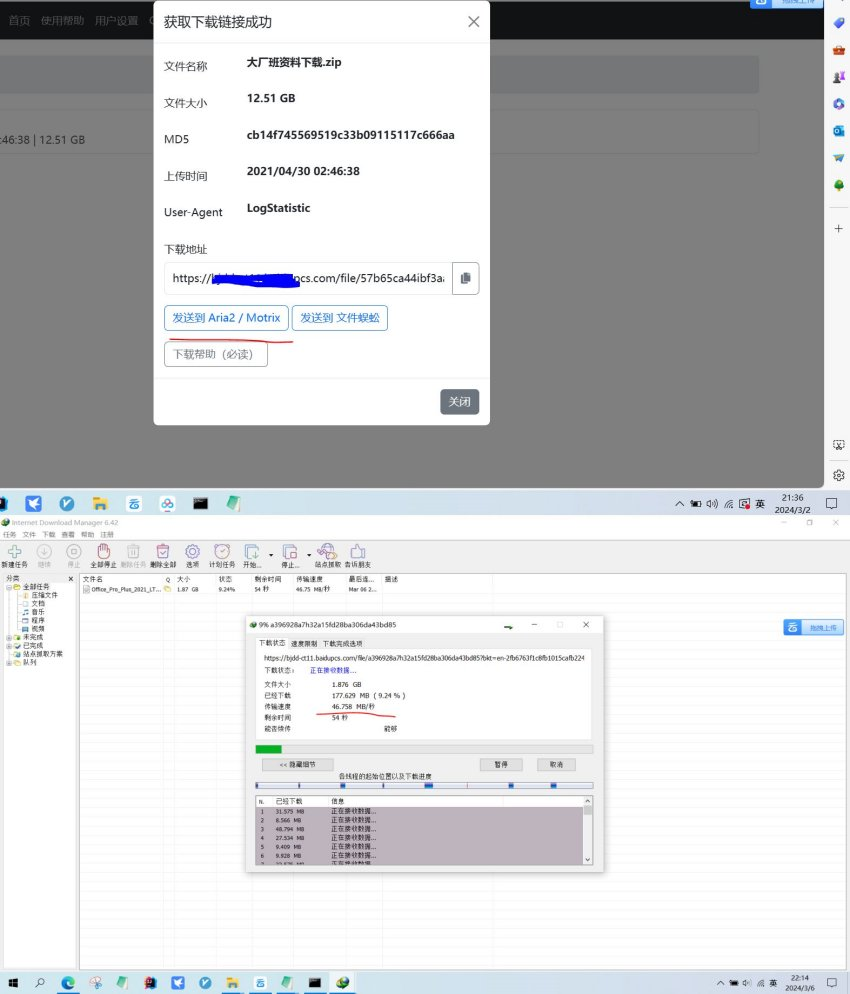Click the 新建任务 (new task) toolbar icon

[x=14, y=552]
